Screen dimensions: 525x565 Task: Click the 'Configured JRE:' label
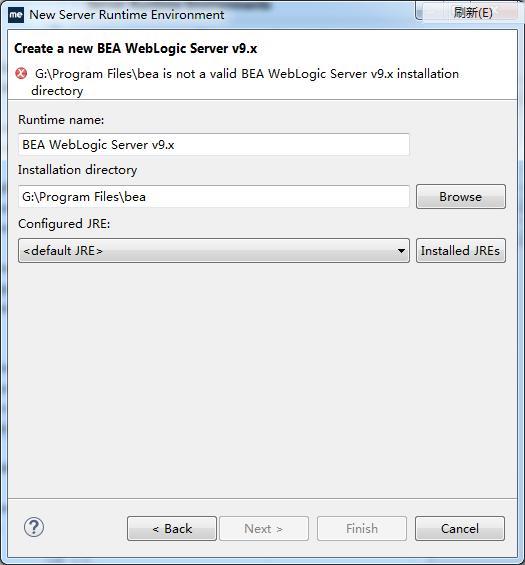(x=64, y=224)
